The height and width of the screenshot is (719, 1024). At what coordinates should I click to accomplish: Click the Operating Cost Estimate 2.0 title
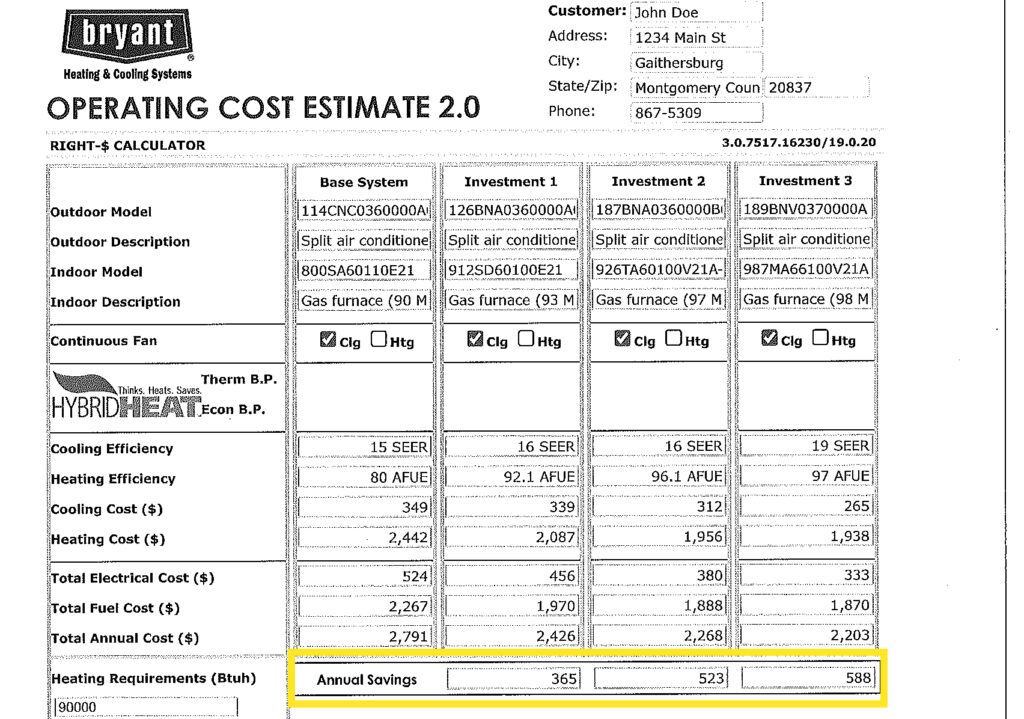coord(264,108)
